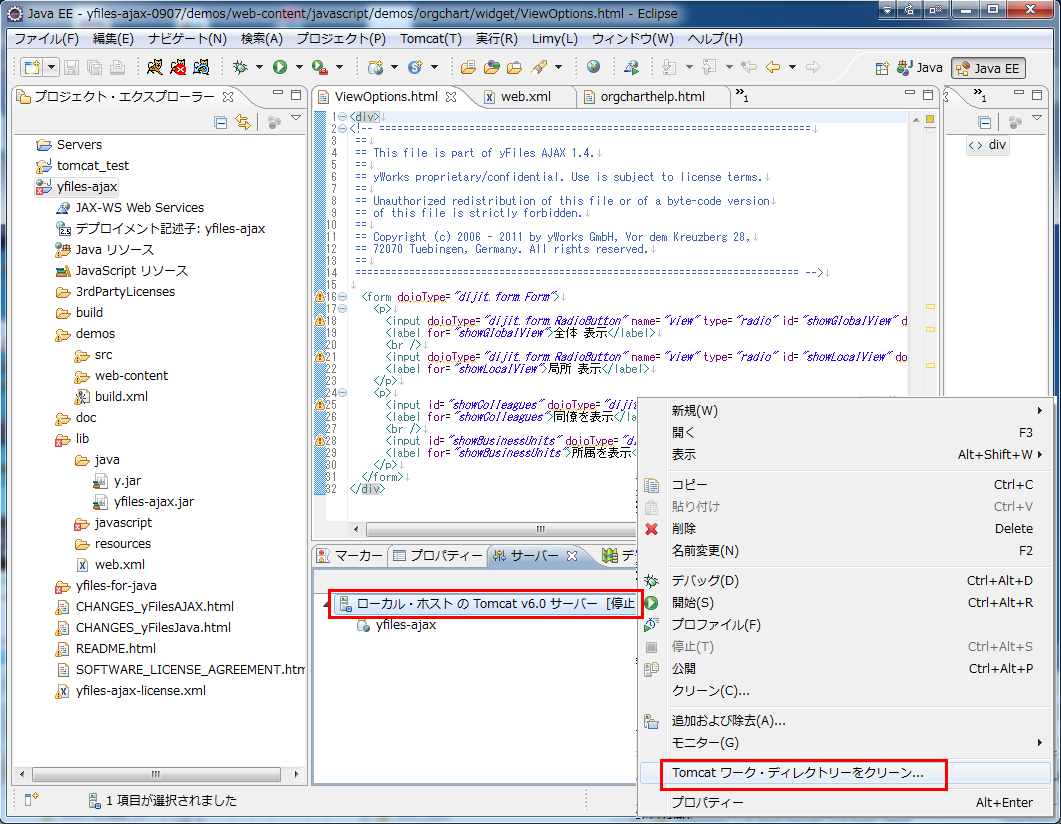Click the Start Tomcat toolbar icon
The height and width of the screenshot is (824, 1061).
[x=154, y=68]
